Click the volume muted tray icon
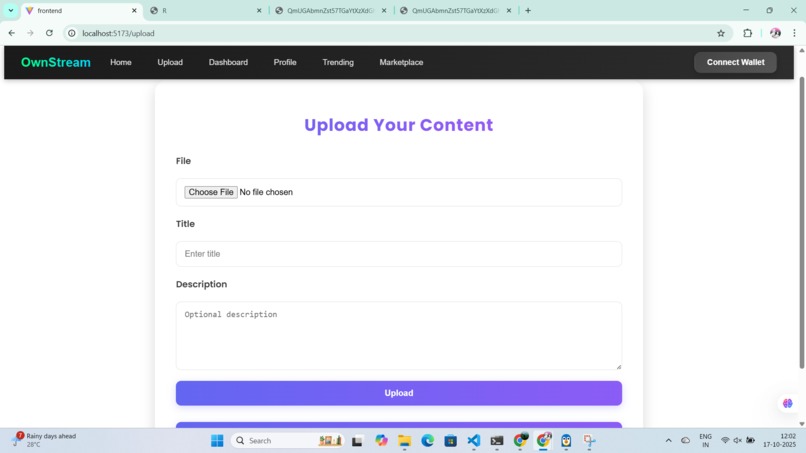The image size is (806, 453). [x=738, y=441]
